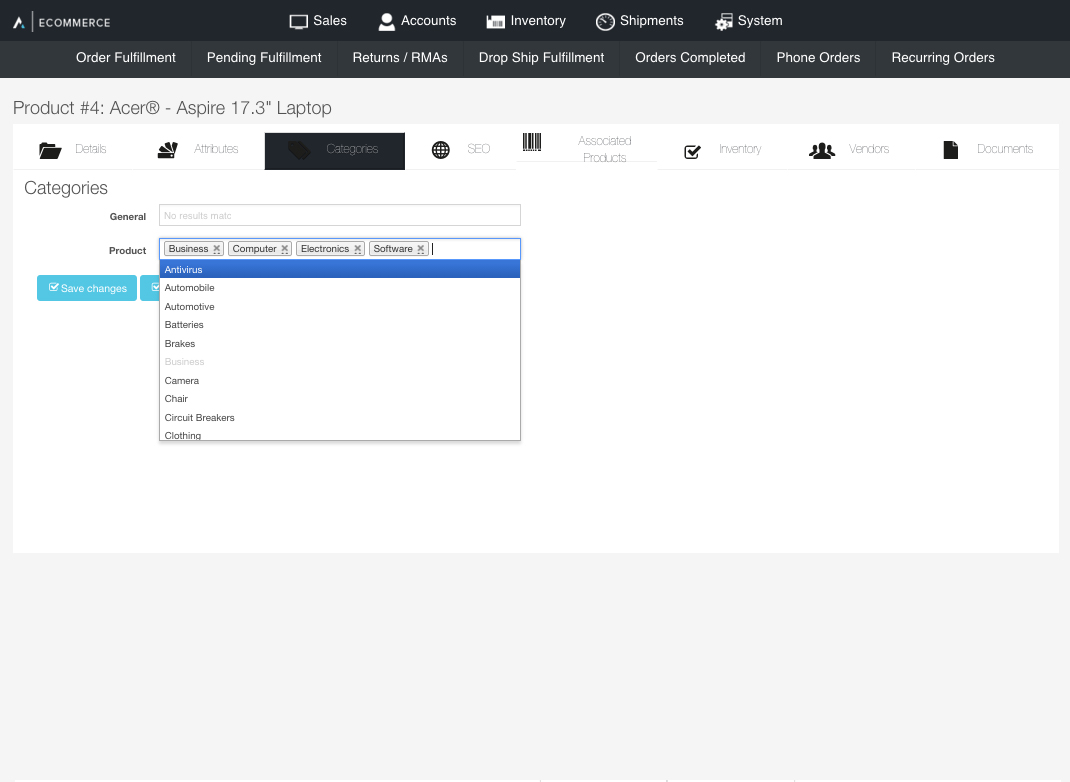Remove the Software category tag
This screenshot has height=782, width=1070.
click(x=420, y=249)
